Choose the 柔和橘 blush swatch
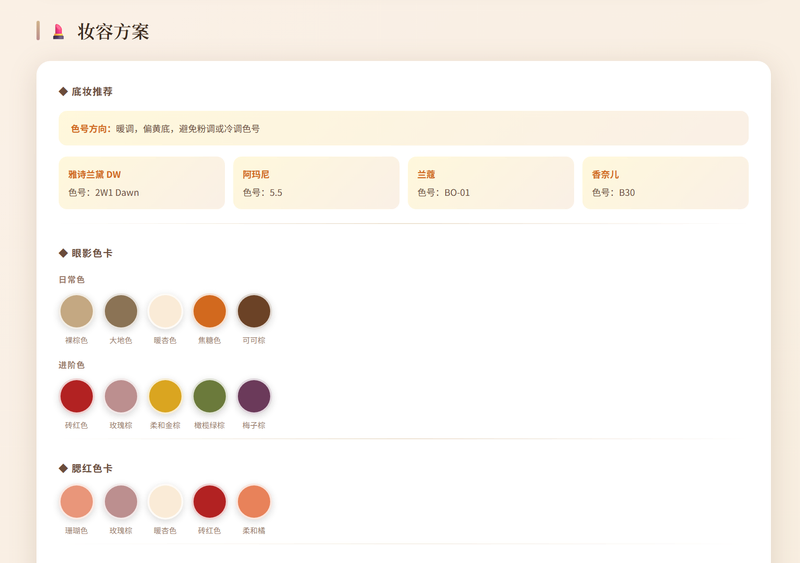 tap(254, 501)
